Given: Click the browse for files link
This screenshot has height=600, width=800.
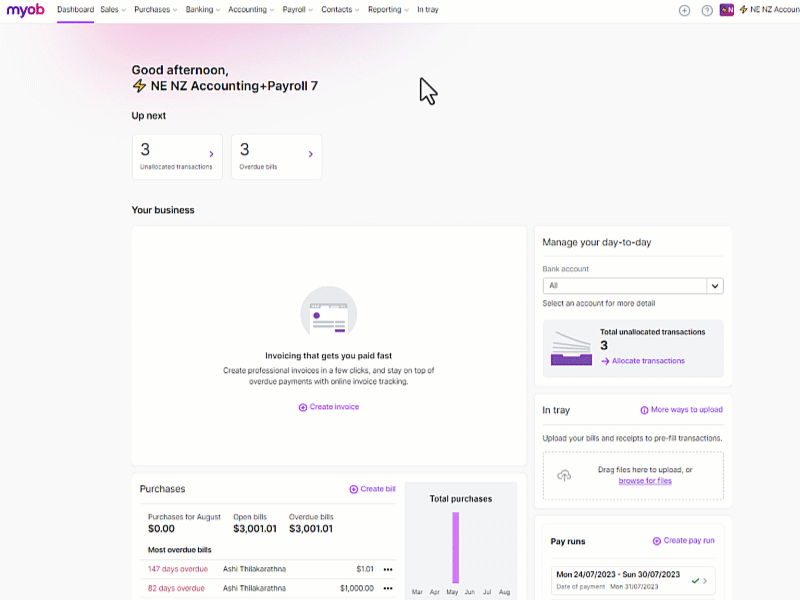Looking at the screenshot, I should (645, 481).
